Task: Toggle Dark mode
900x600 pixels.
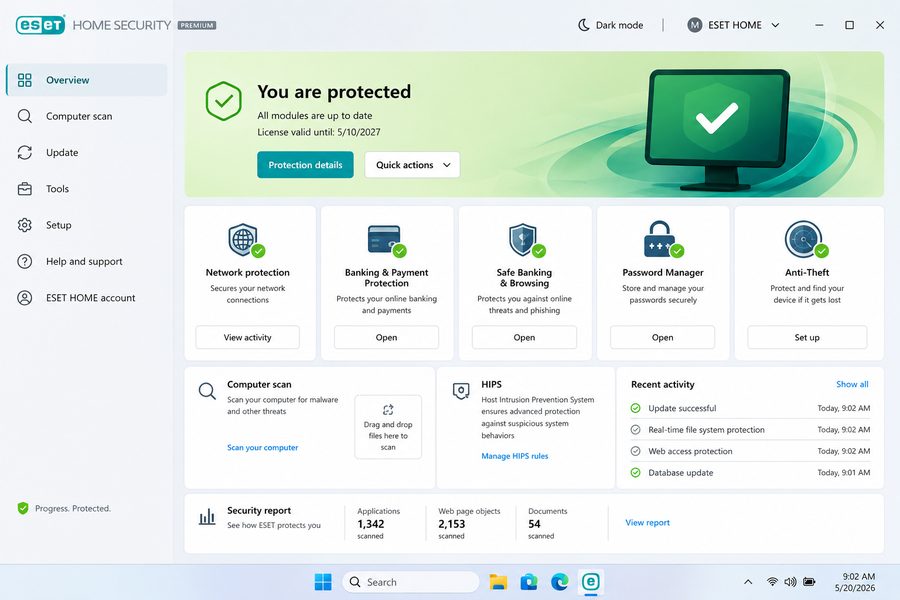Action: click(611, 25)
